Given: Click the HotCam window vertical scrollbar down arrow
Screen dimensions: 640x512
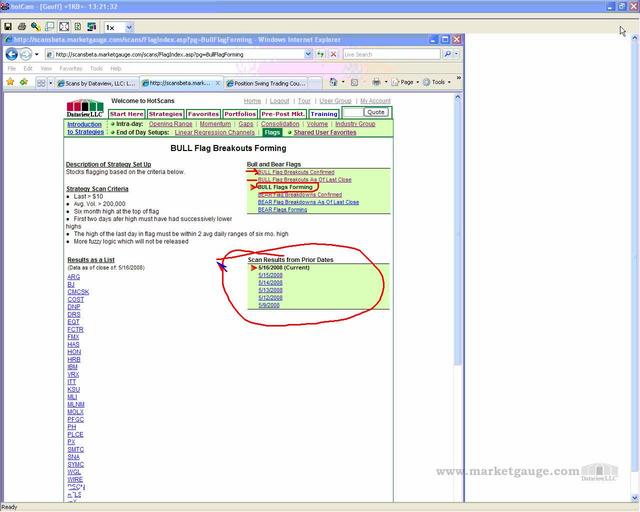Looking at the screenshot, I should (635, 499).
